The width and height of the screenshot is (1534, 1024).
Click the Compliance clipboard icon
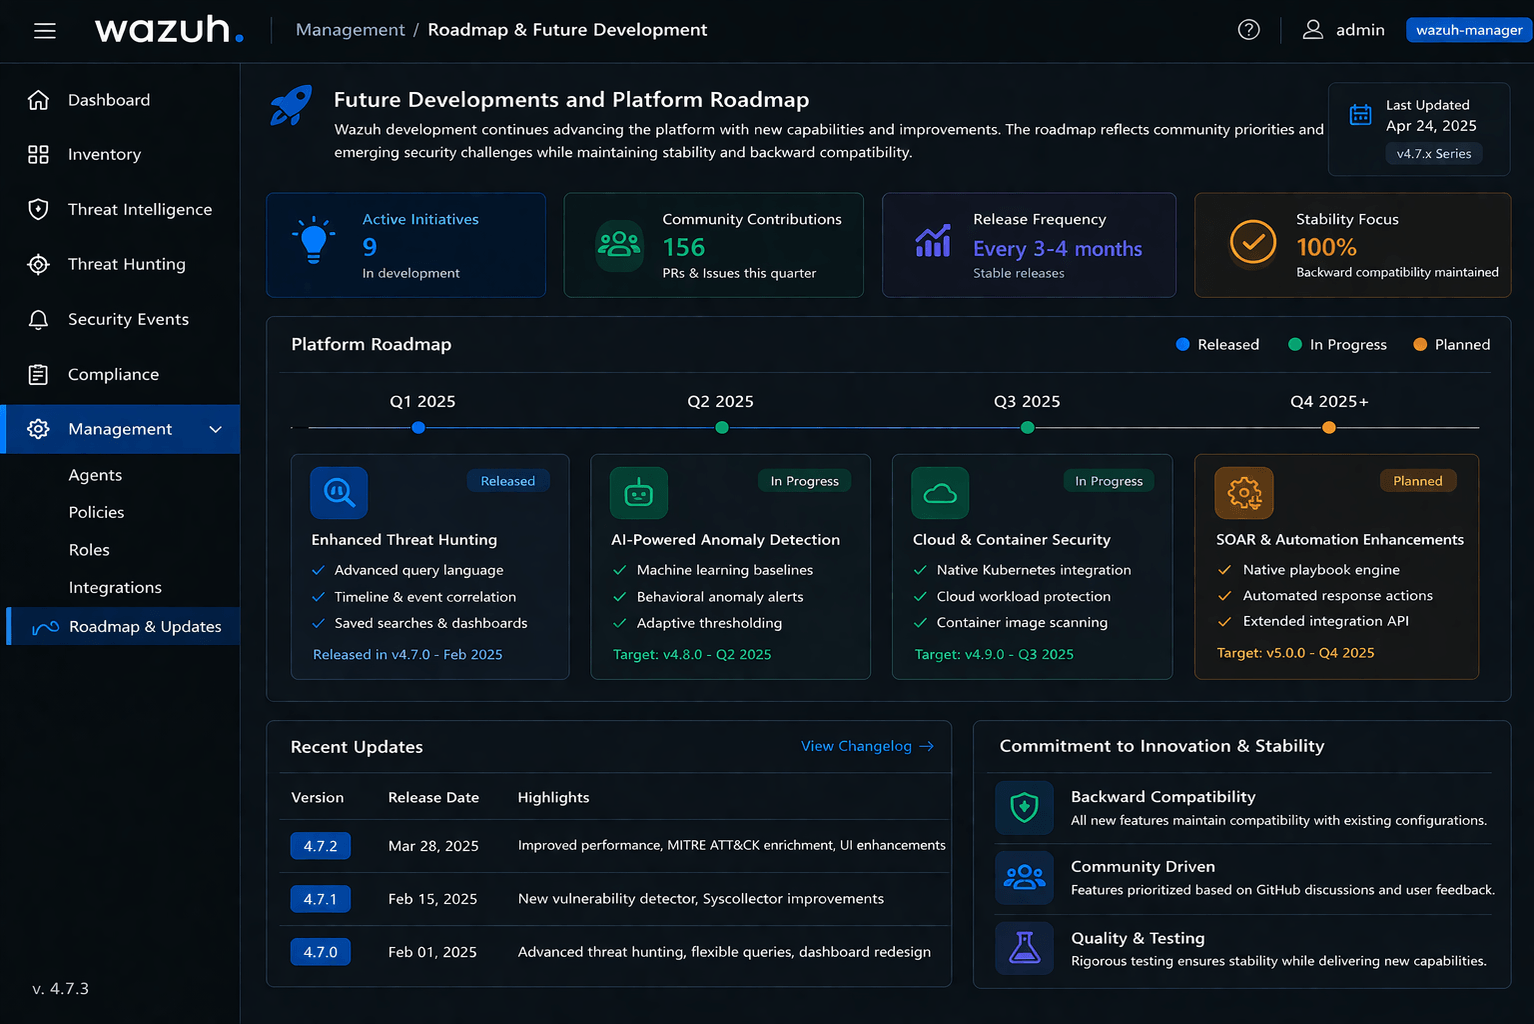(x=38, y=374)
